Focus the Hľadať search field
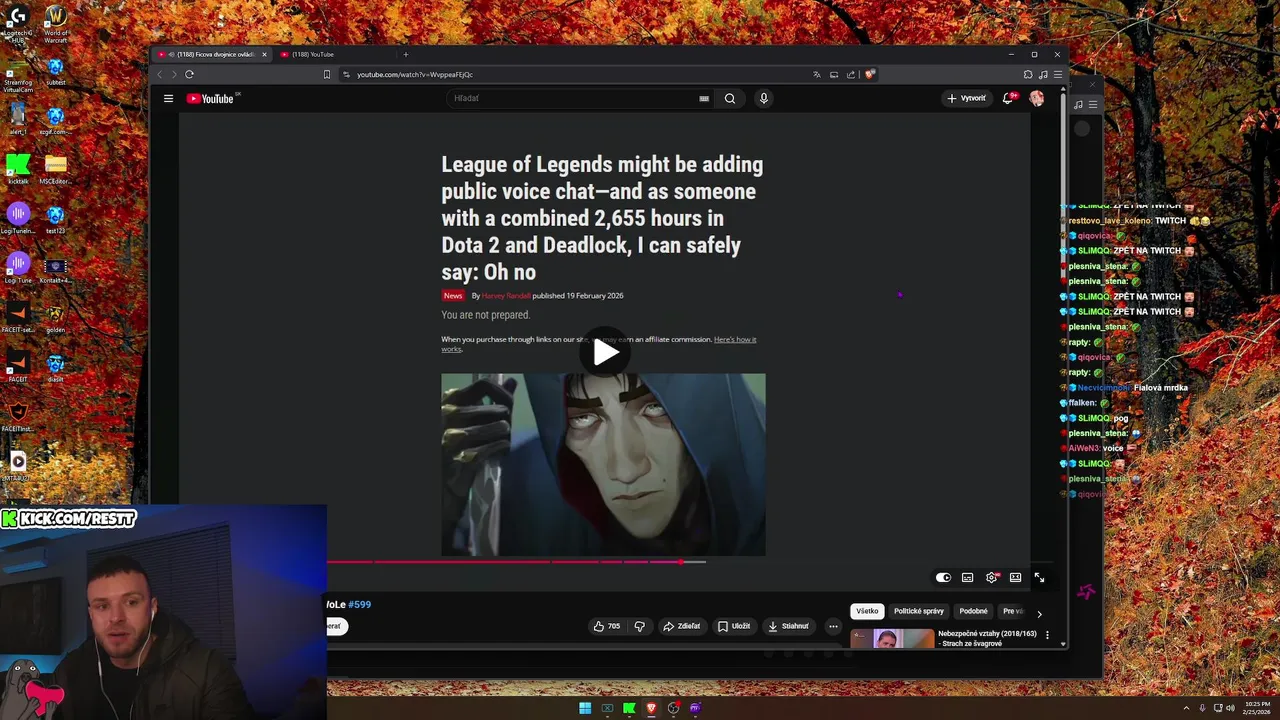The height and width of the screenshot is (720, 1280). point(575,98)
